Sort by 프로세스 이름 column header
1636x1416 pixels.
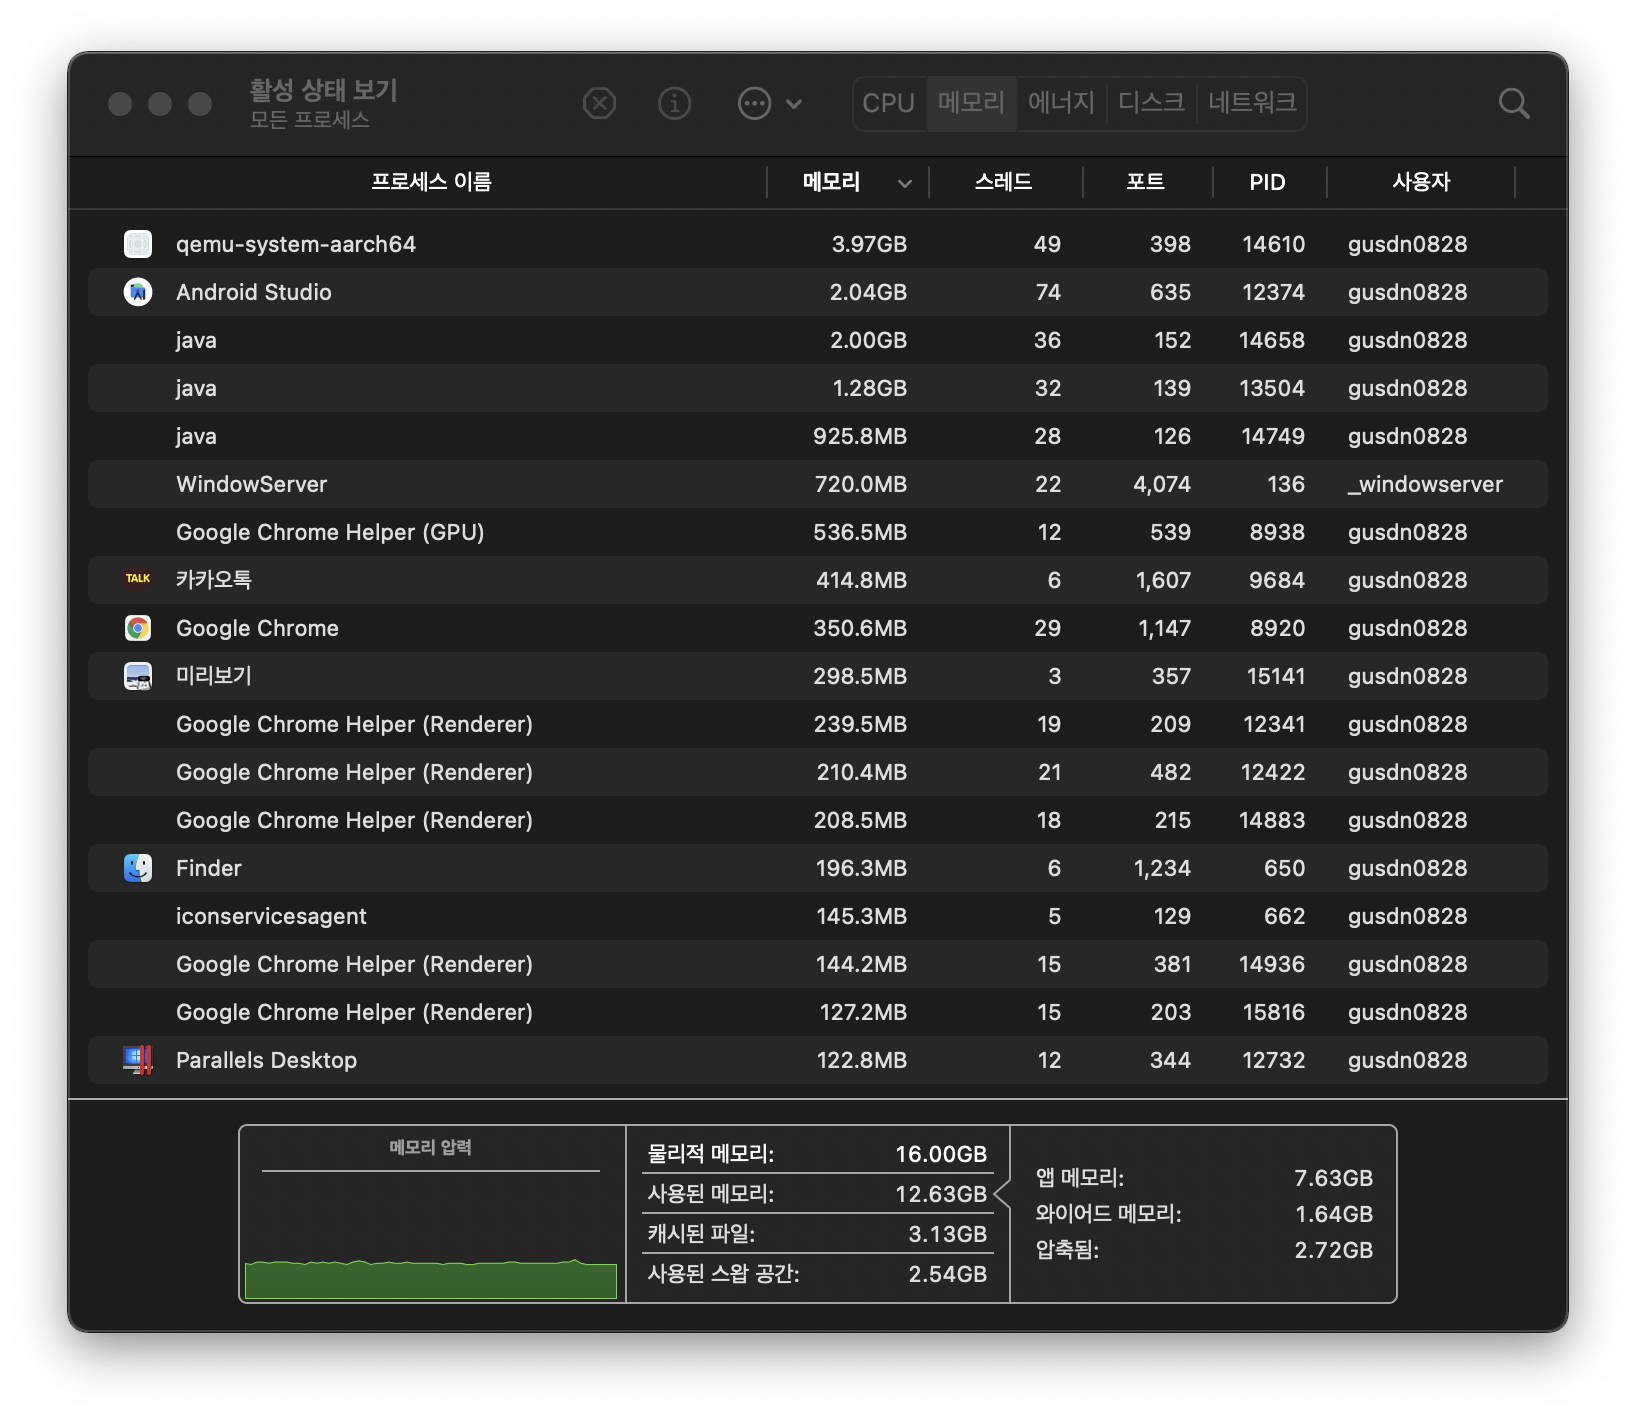431,182
